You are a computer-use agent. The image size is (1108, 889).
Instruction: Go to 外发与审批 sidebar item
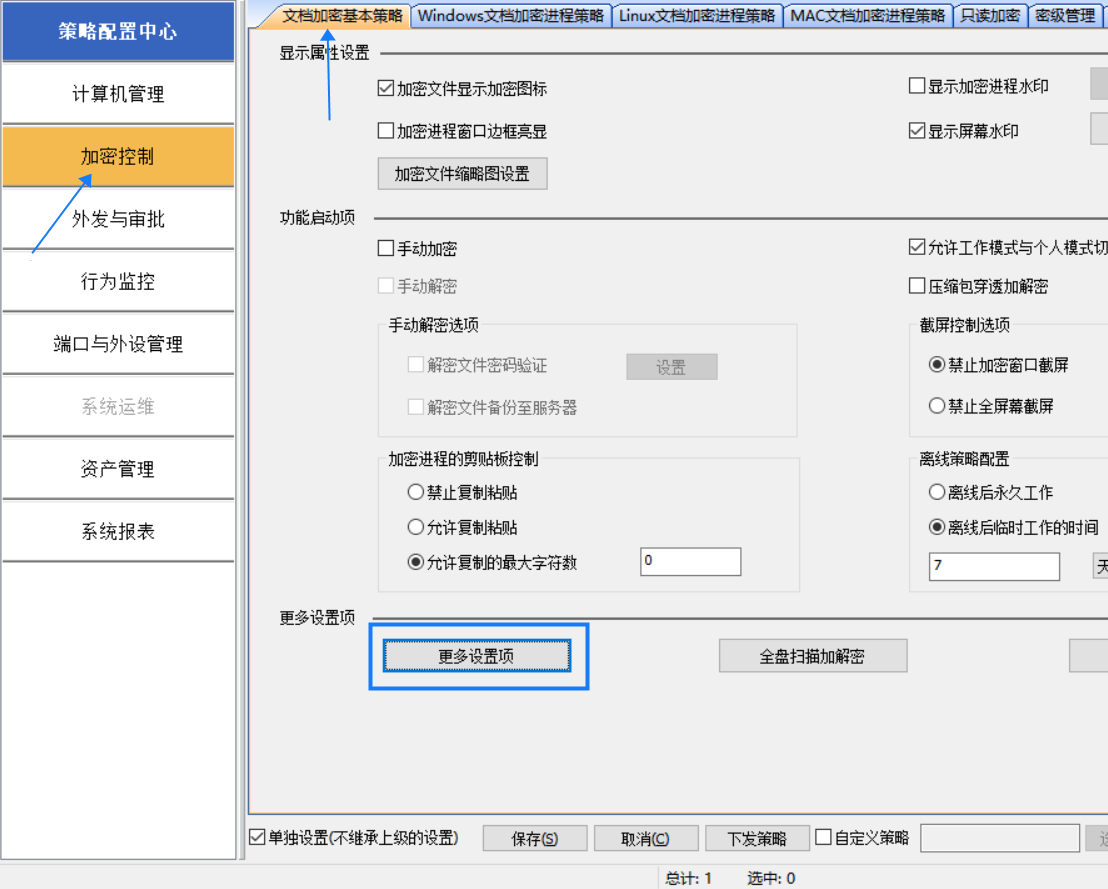pos(118,219)
